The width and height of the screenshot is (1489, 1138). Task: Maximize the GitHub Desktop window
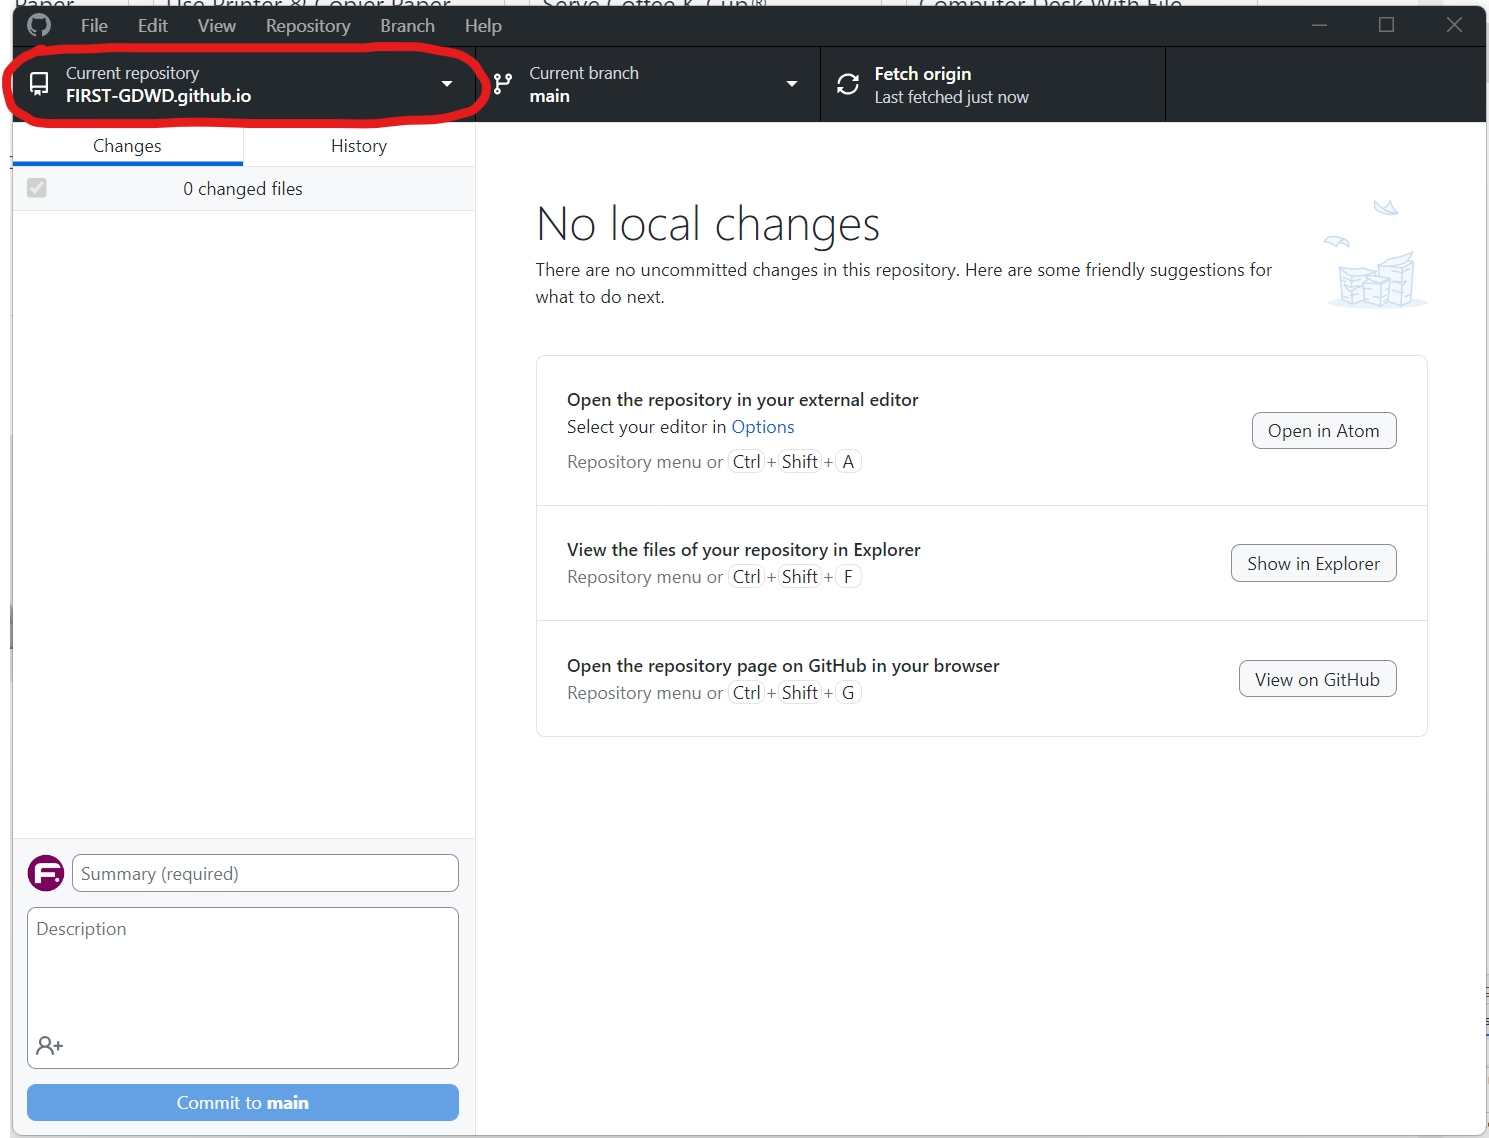click(1387, 25)
